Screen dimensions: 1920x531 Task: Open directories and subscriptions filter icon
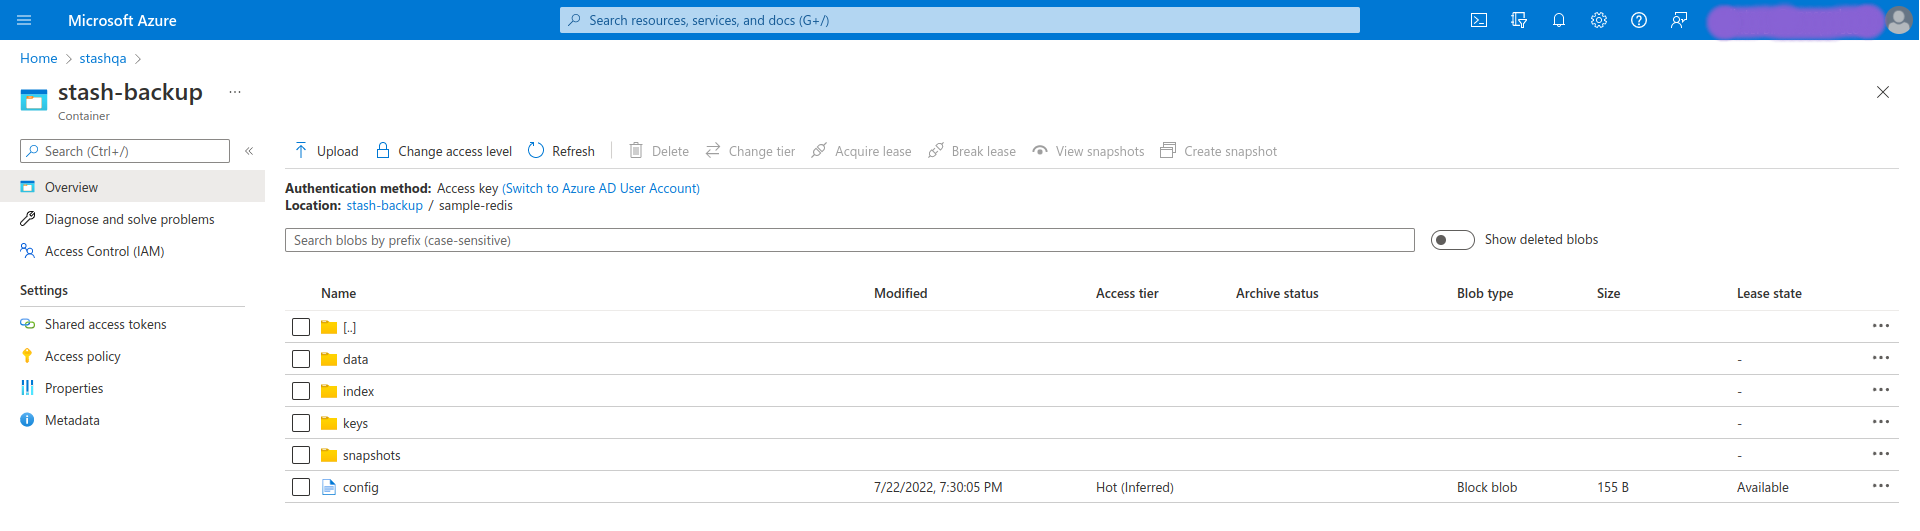tap(1519, 20)
